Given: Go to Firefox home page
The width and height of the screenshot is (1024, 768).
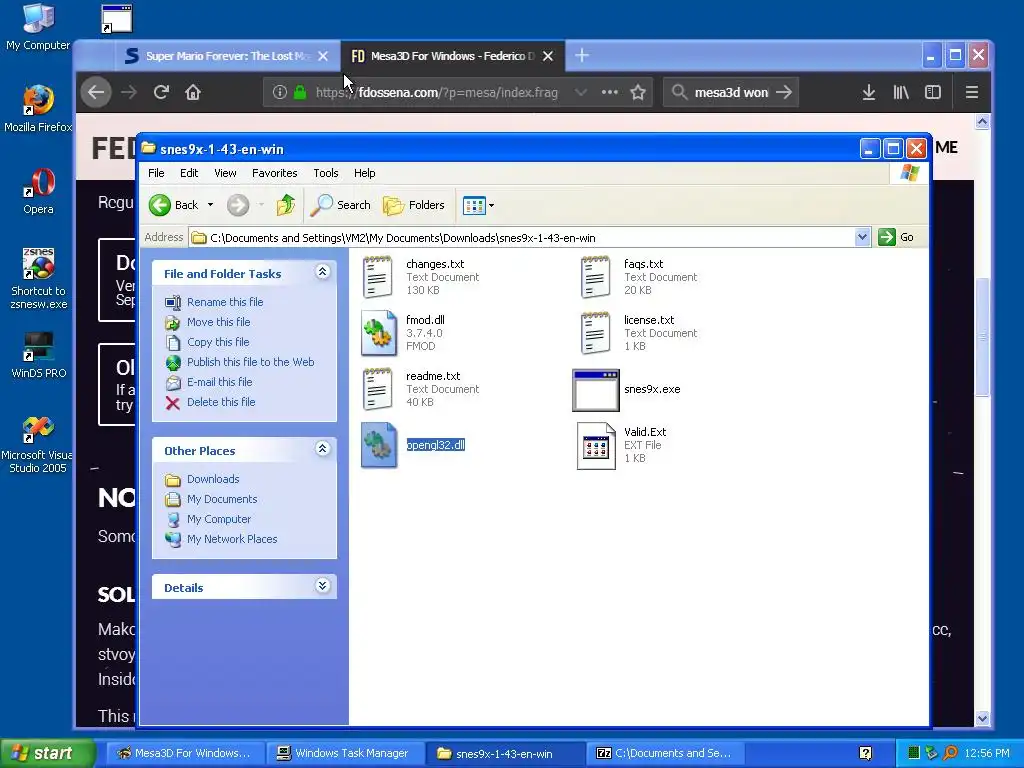Looking at the screenshot, I should [x=193, y=92].
